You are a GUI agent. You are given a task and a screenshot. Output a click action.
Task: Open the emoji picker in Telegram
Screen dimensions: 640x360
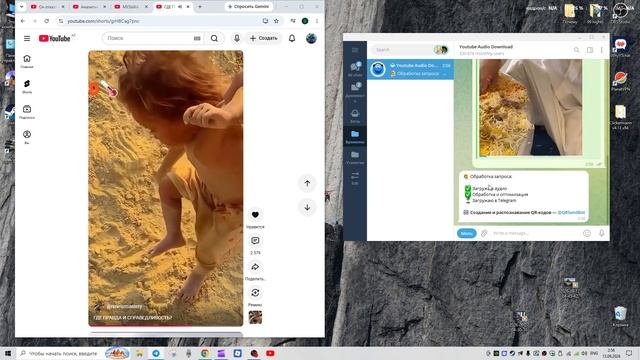click(x=587, y=233)
